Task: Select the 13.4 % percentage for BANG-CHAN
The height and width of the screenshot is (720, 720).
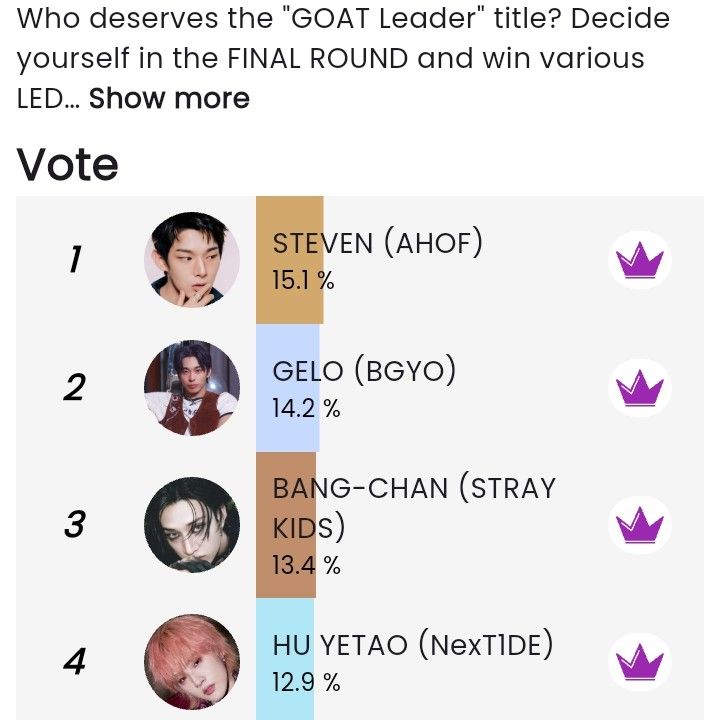Action: point(306,565)
